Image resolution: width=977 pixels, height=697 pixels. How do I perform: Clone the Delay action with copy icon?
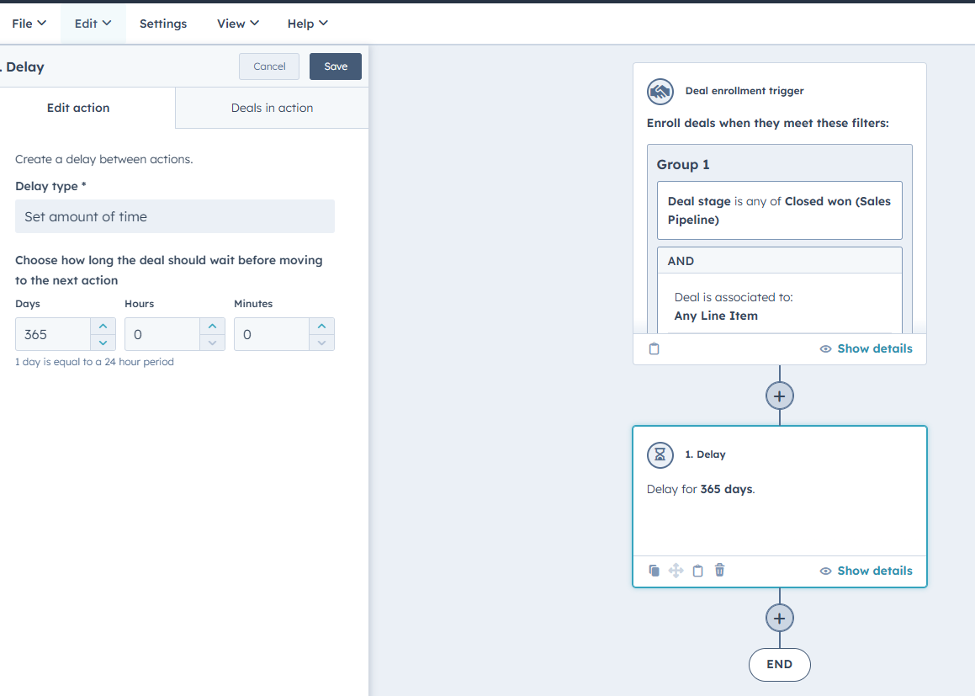click(654, 571)
